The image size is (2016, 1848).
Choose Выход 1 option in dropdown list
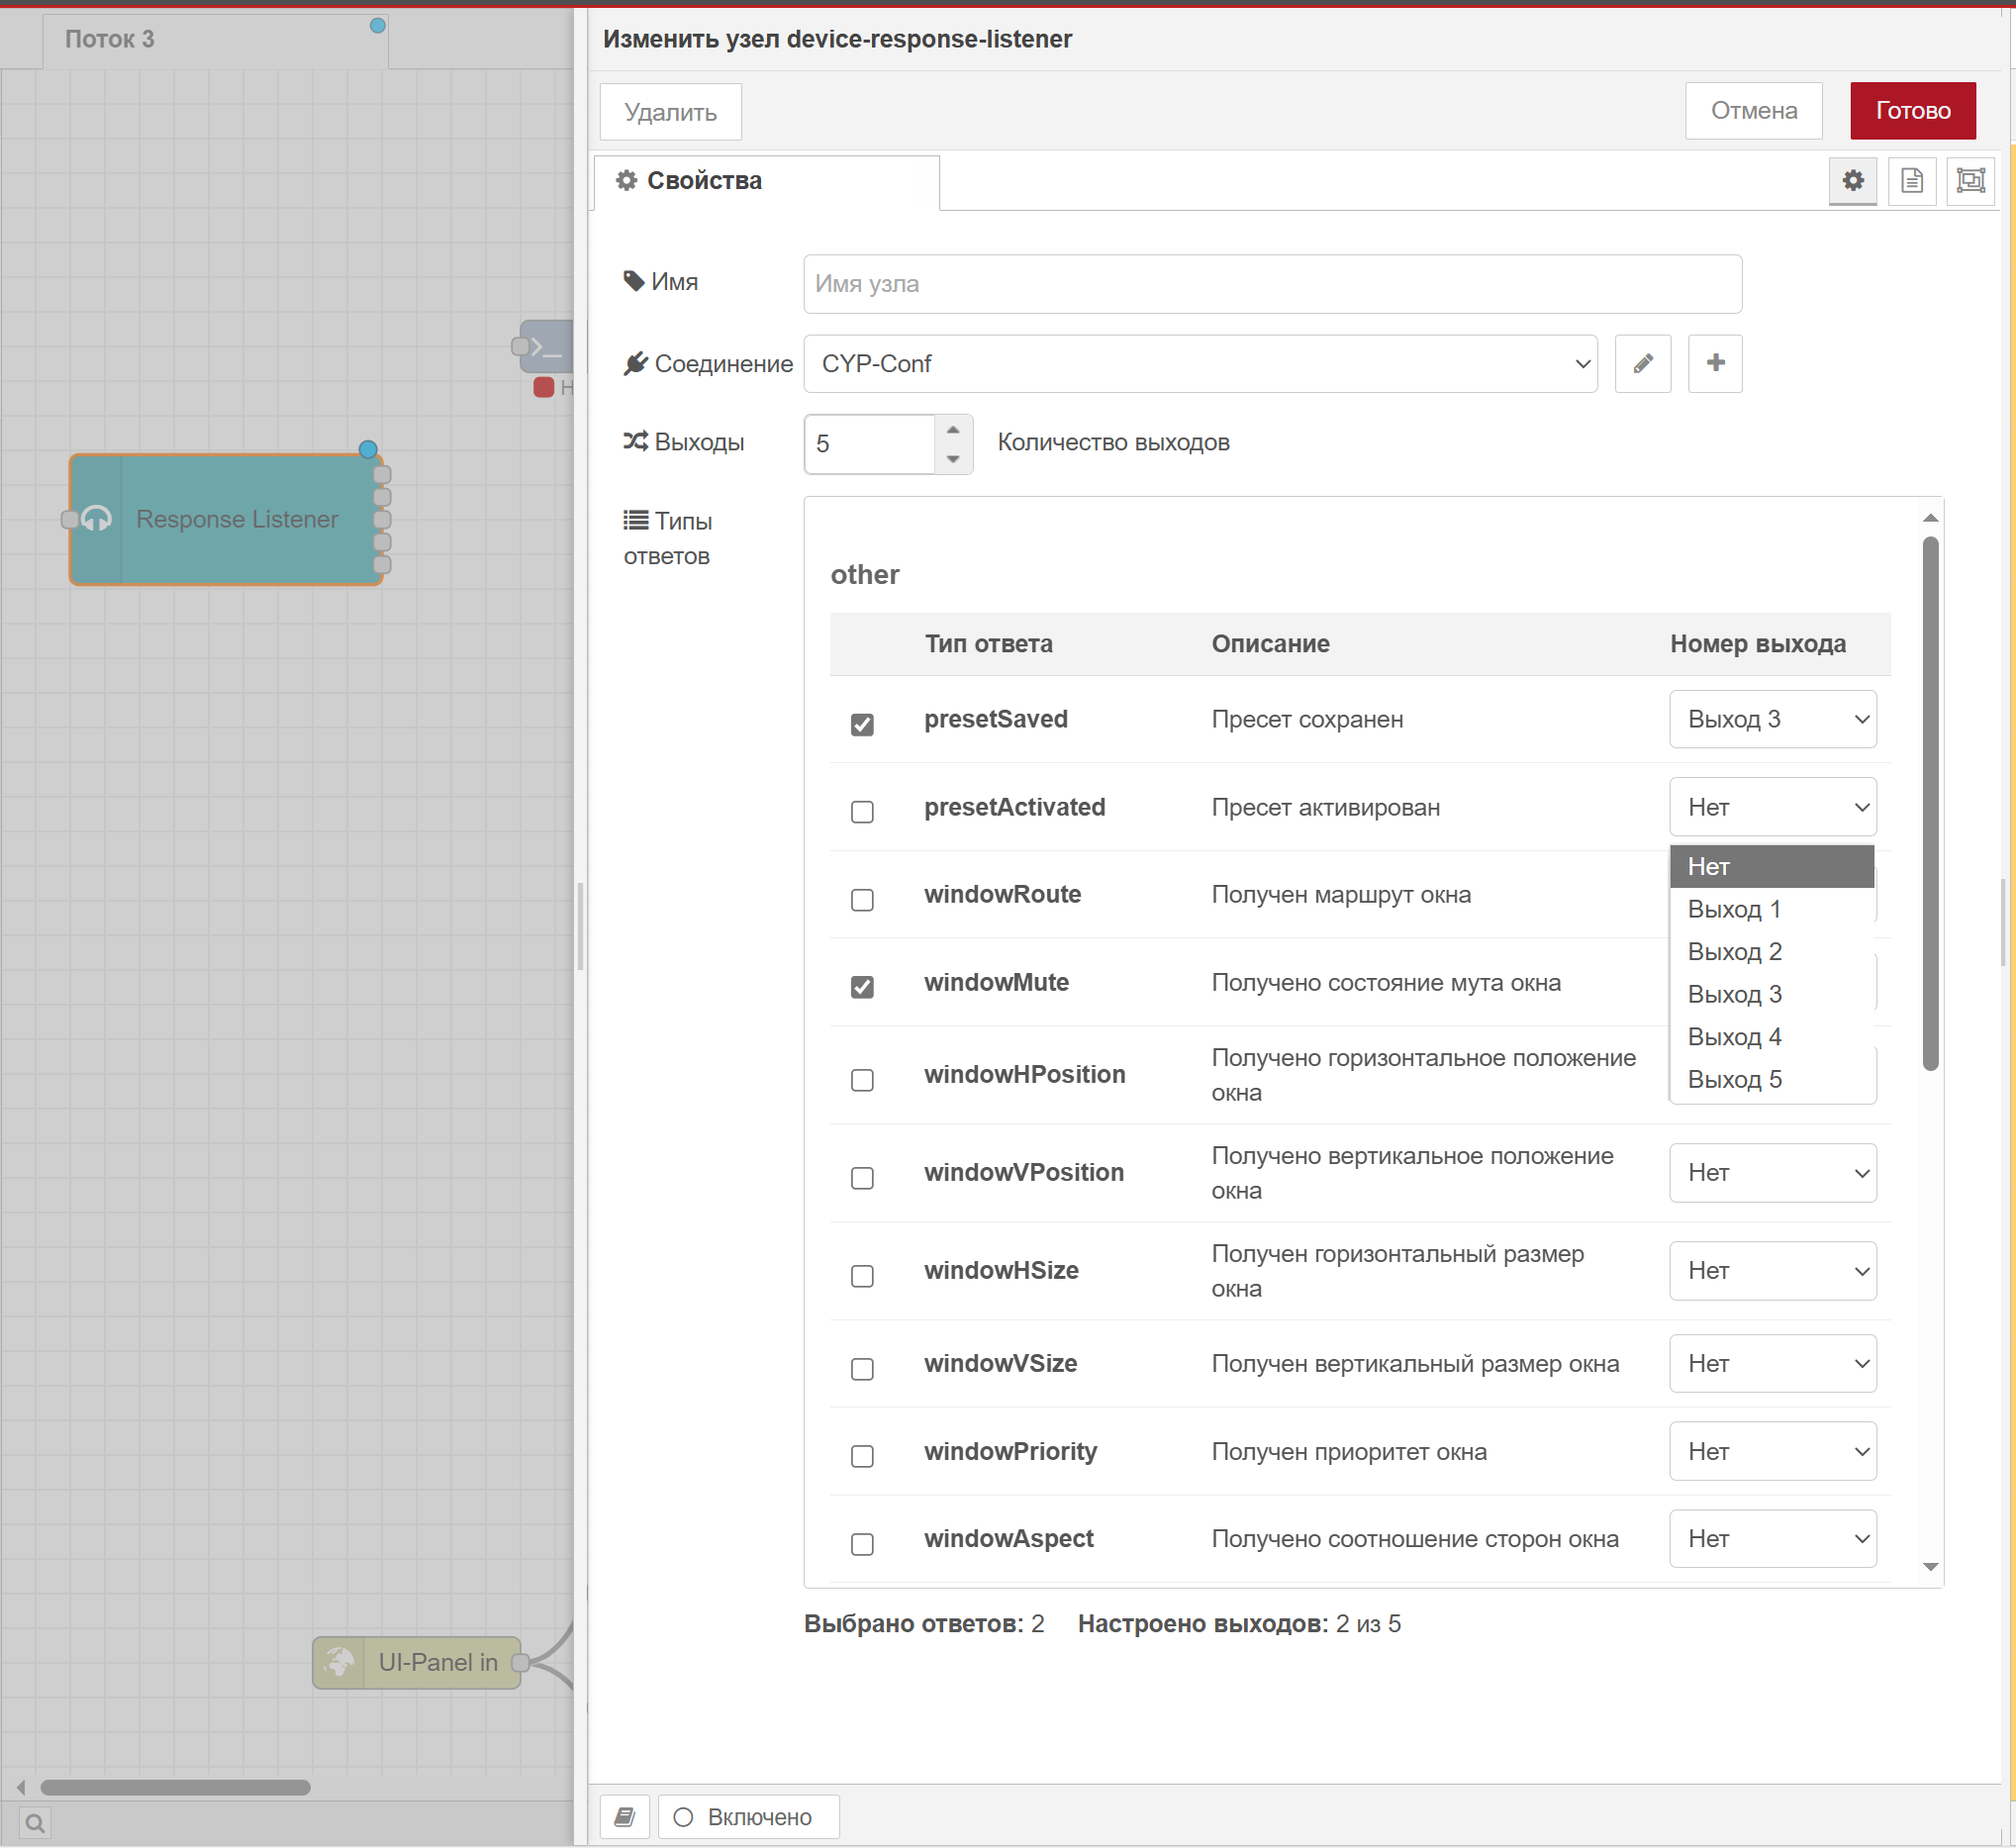pos(1734,909)
